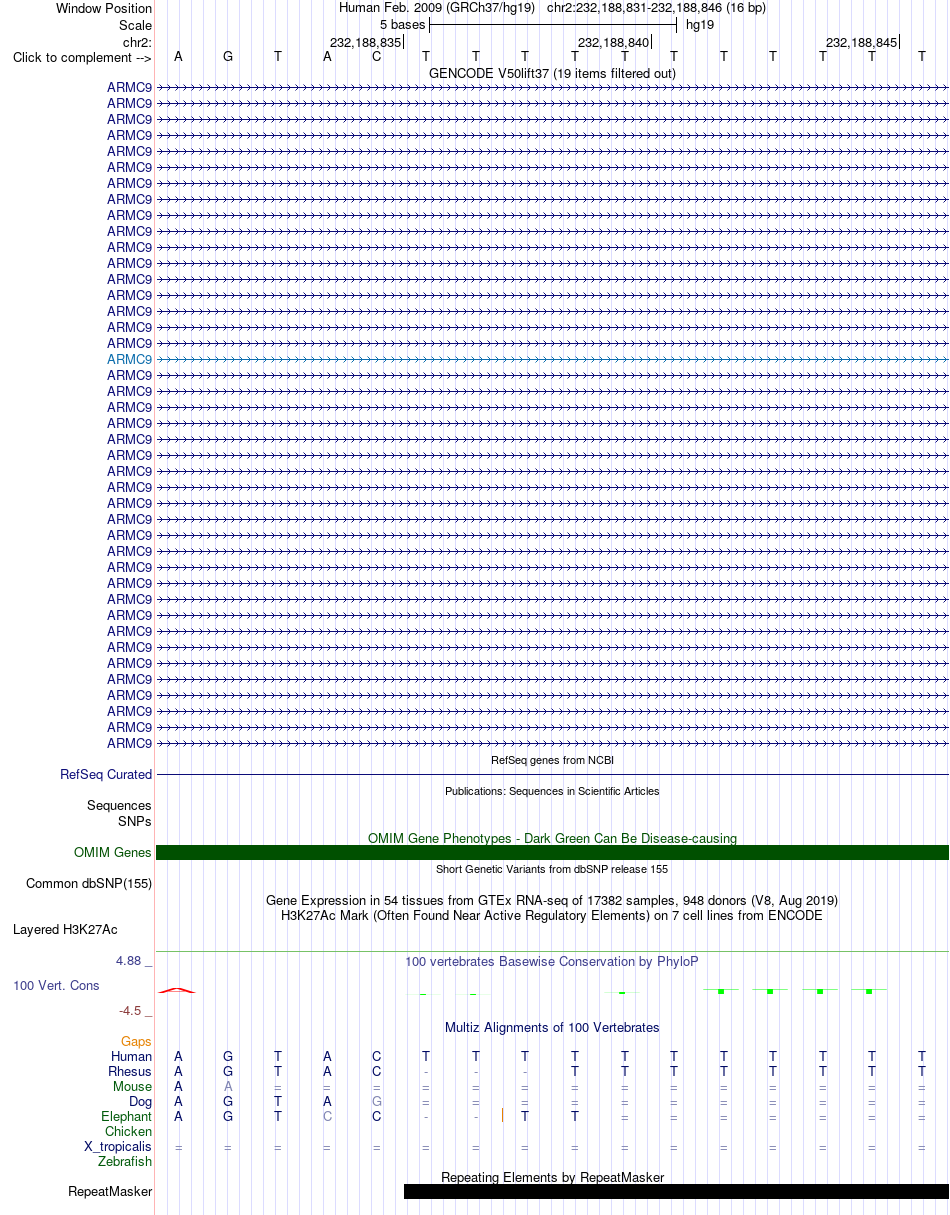Click the Mouse alignment row label
Viewport: 950px width, 1215px height.
[132, 1086]
